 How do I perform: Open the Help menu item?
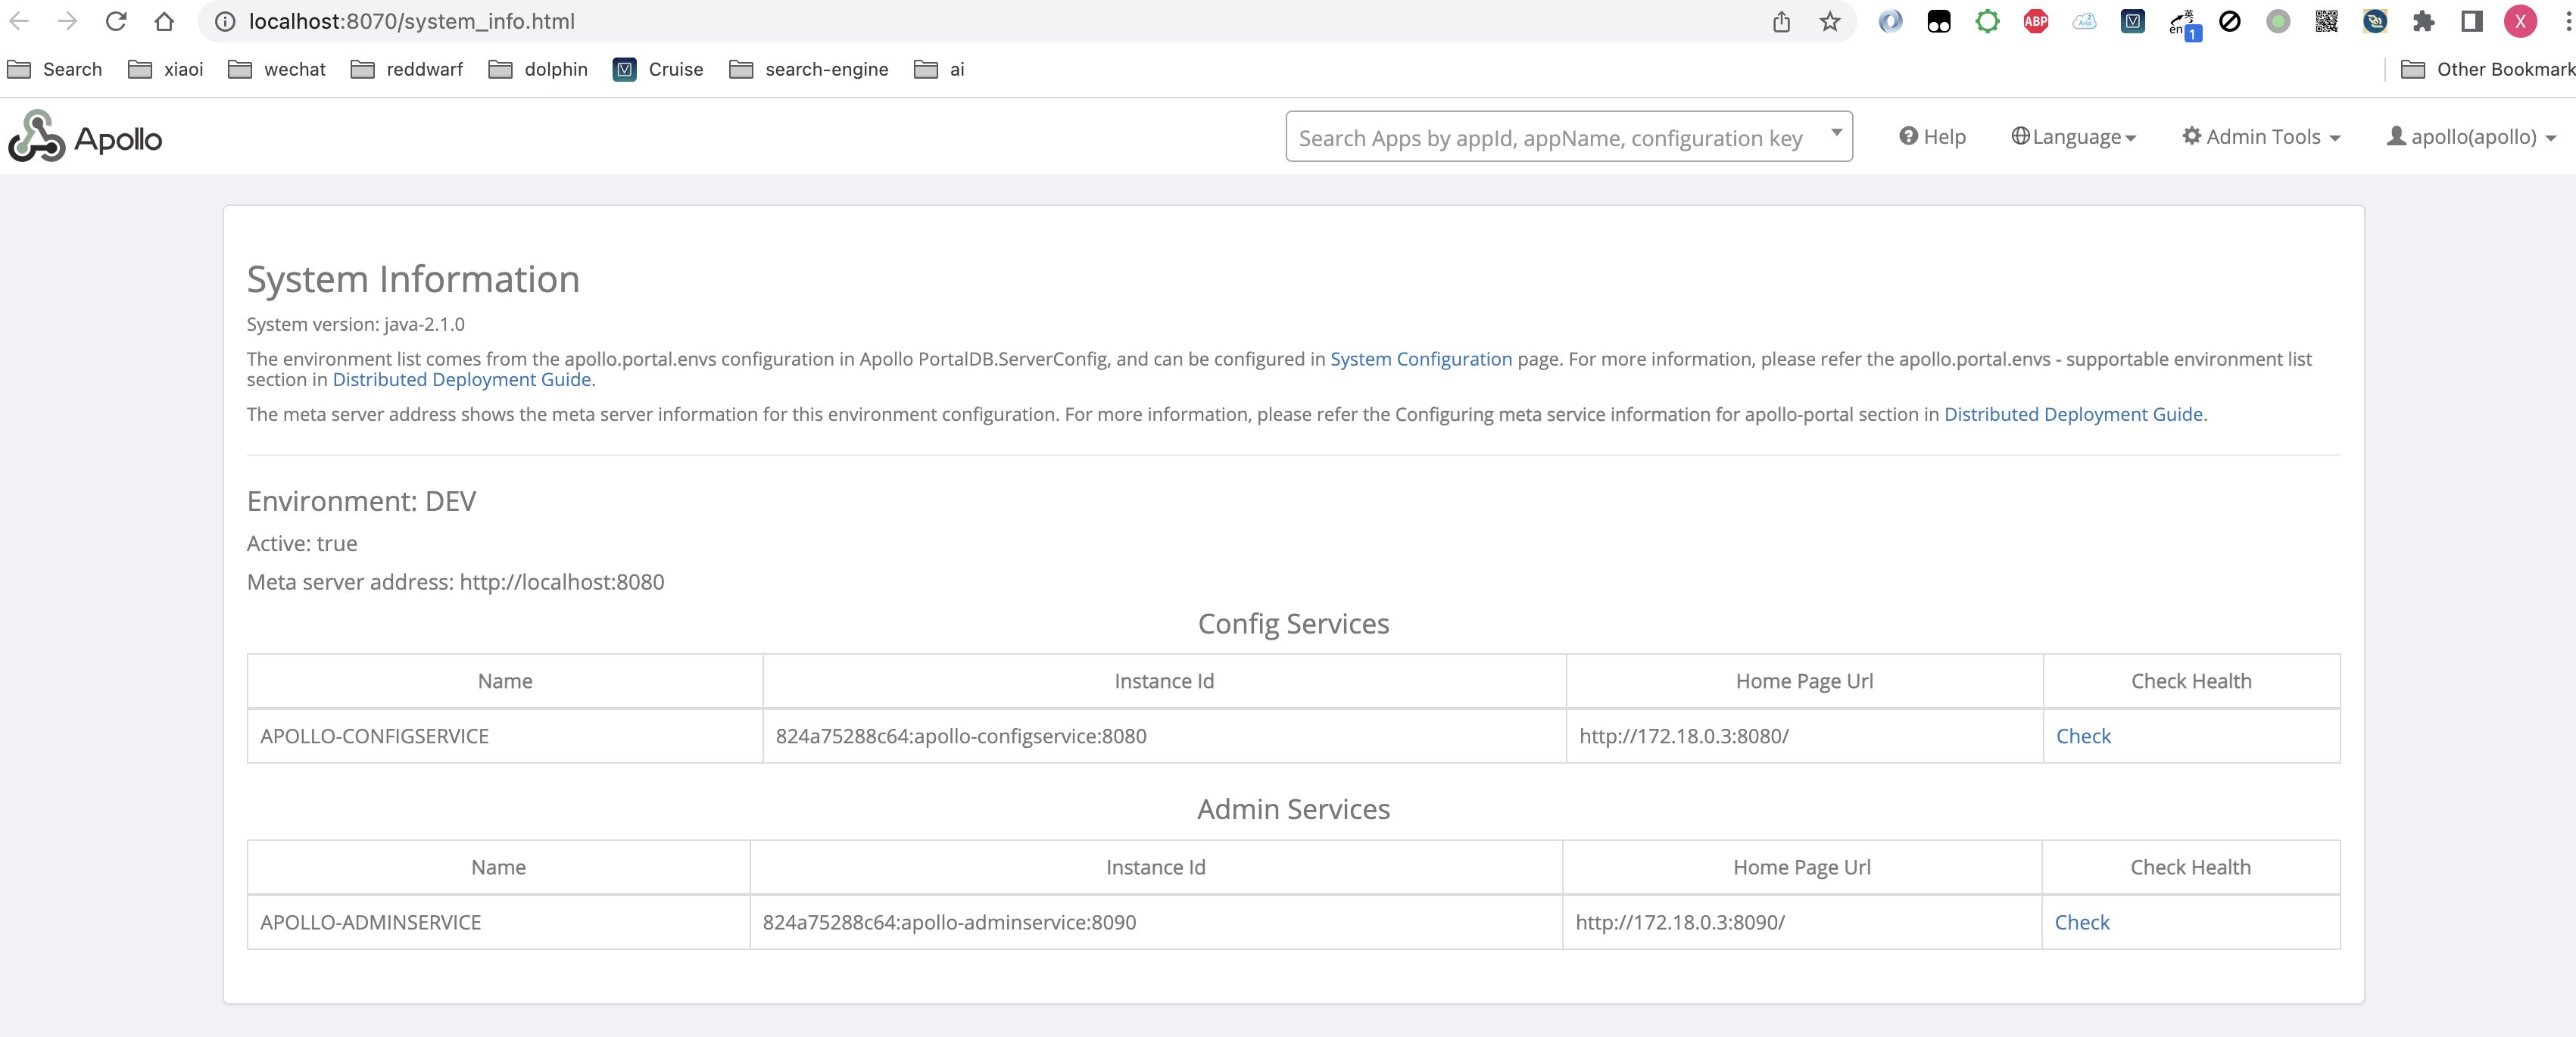(x=1932, y=137)
